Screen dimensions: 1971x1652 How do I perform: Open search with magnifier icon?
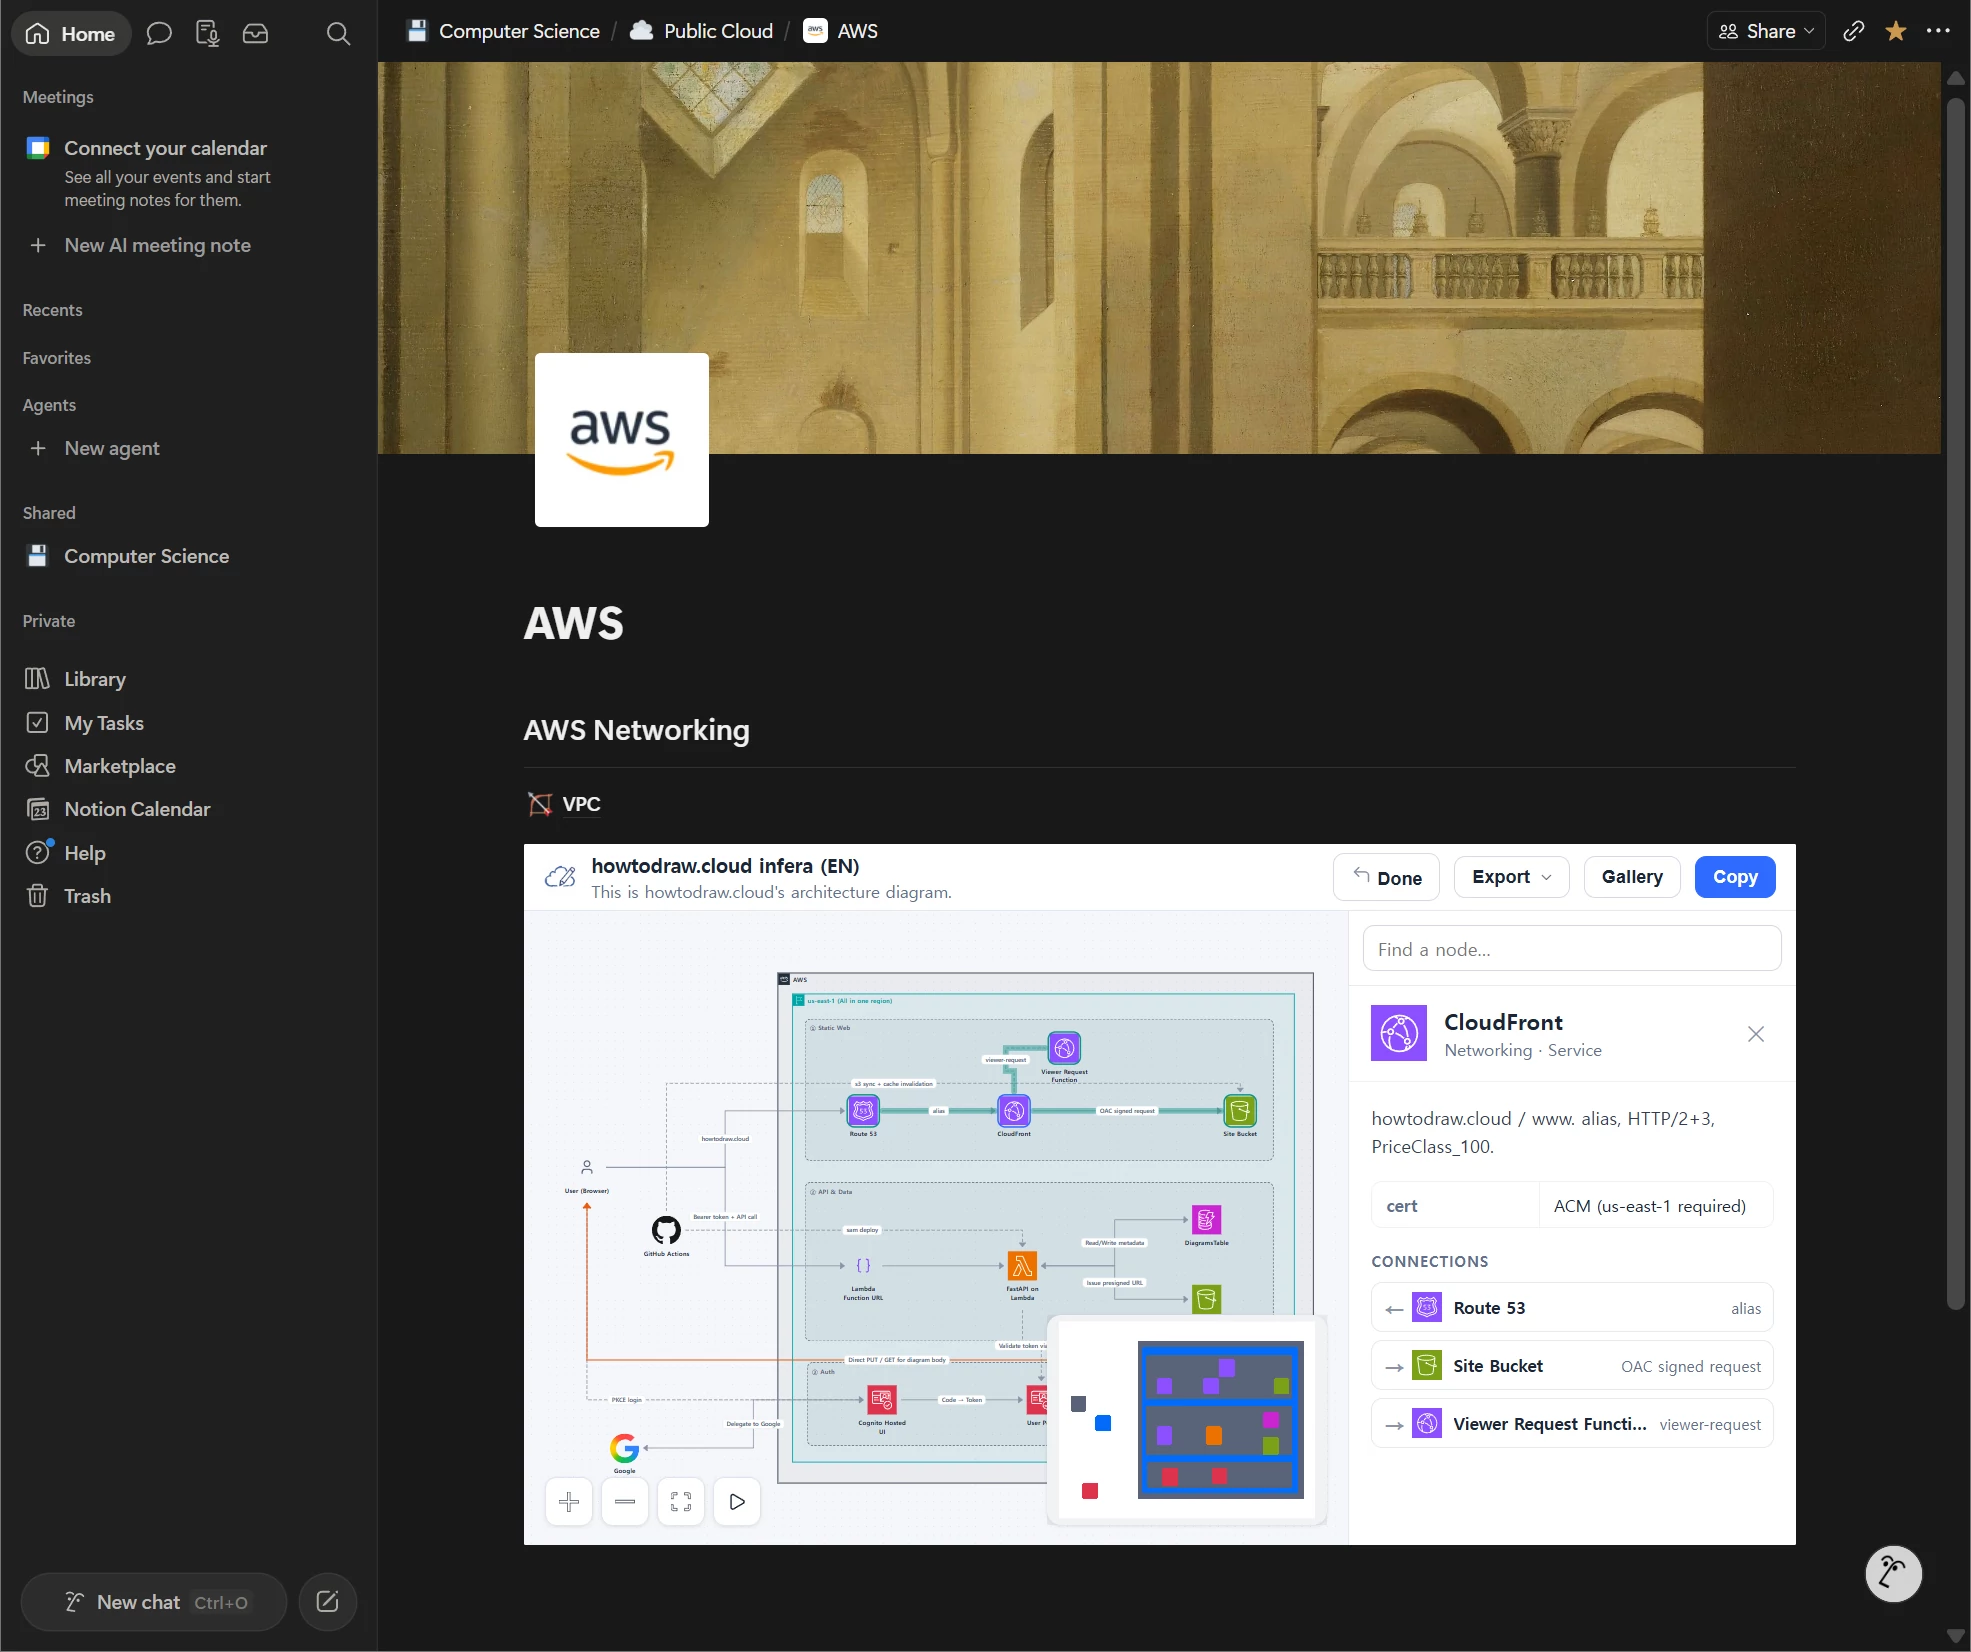pos(338,33)
